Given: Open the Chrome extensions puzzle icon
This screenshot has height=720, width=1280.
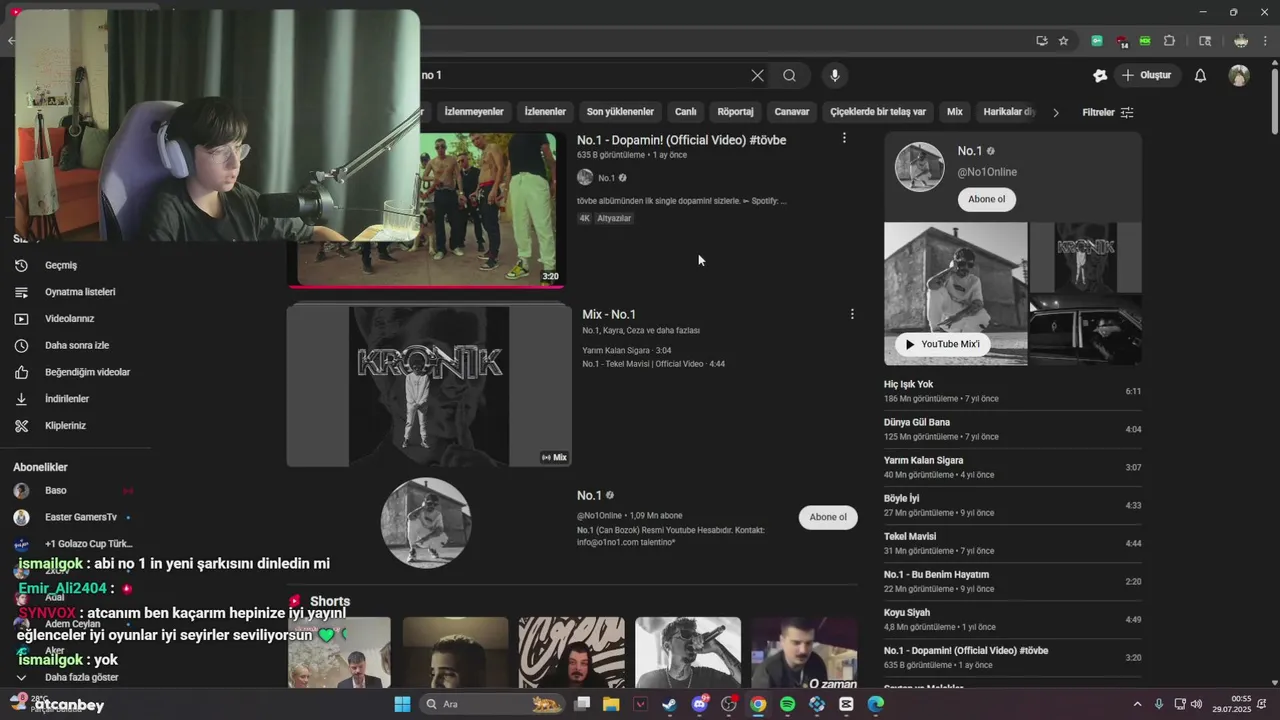Looking at the screenshot, I should point(1169,41).
